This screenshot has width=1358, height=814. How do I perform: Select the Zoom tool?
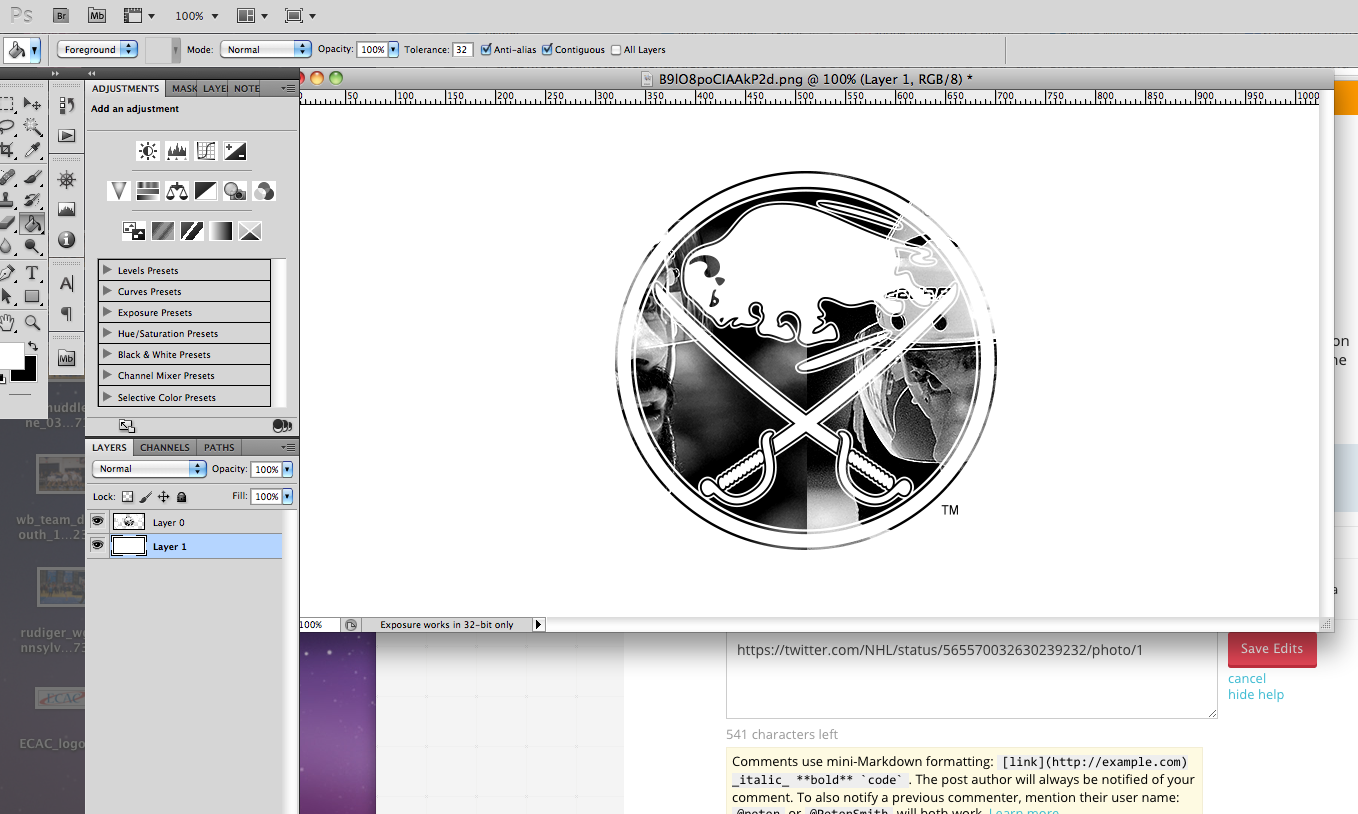tap(33, 323)
